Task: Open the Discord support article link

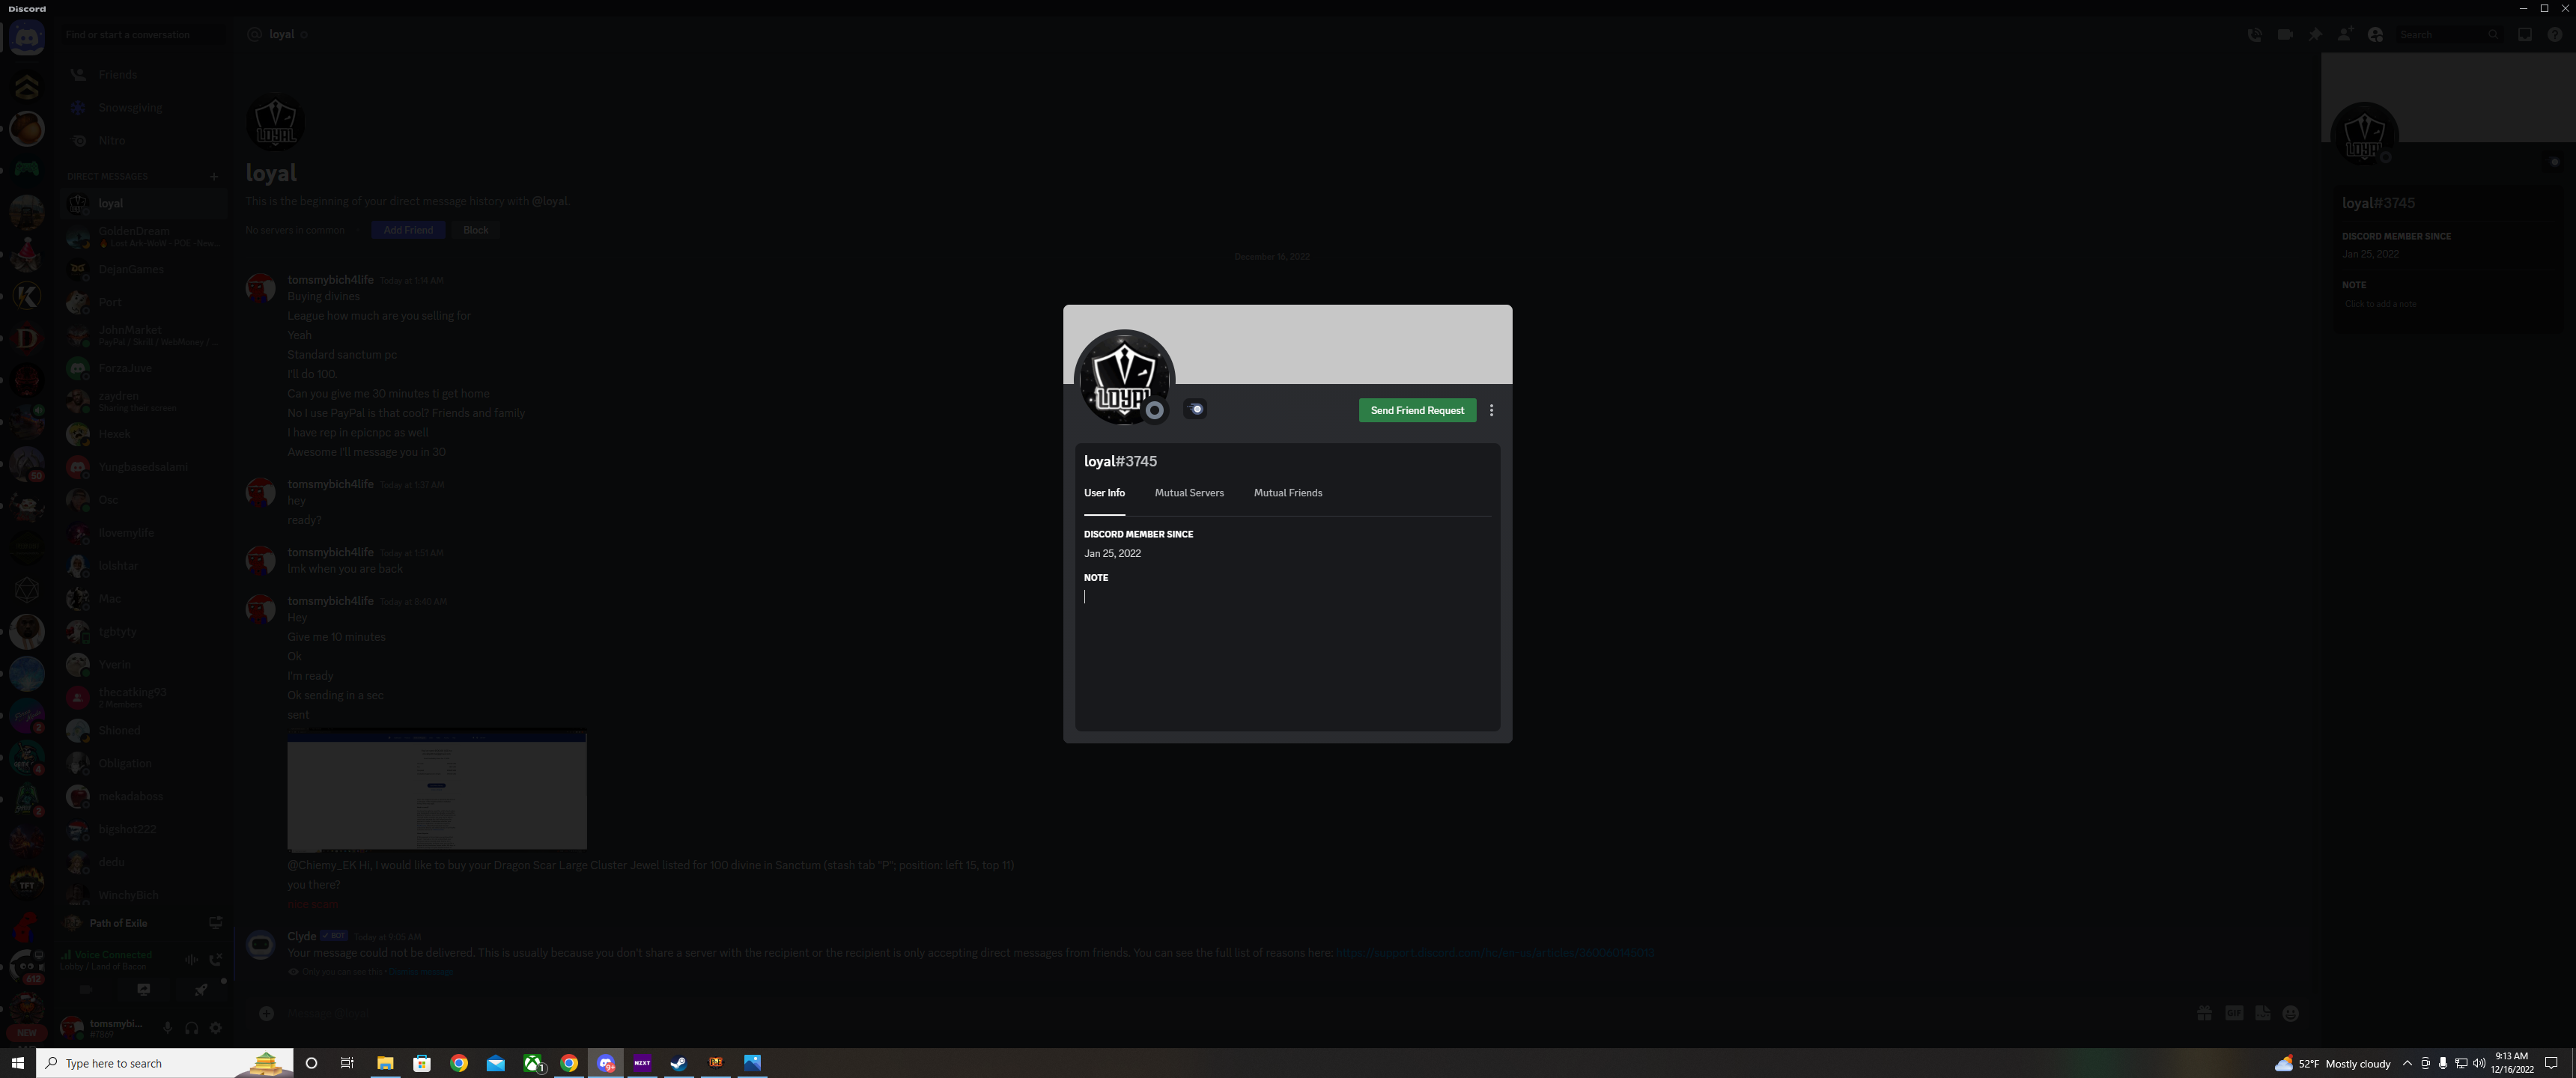Action: 1495,953
